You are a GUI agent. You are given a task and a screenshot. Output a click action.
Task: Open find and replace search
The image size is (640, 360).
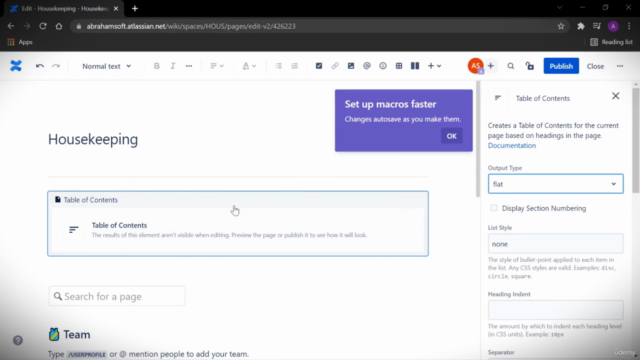(x=511, y=66)
